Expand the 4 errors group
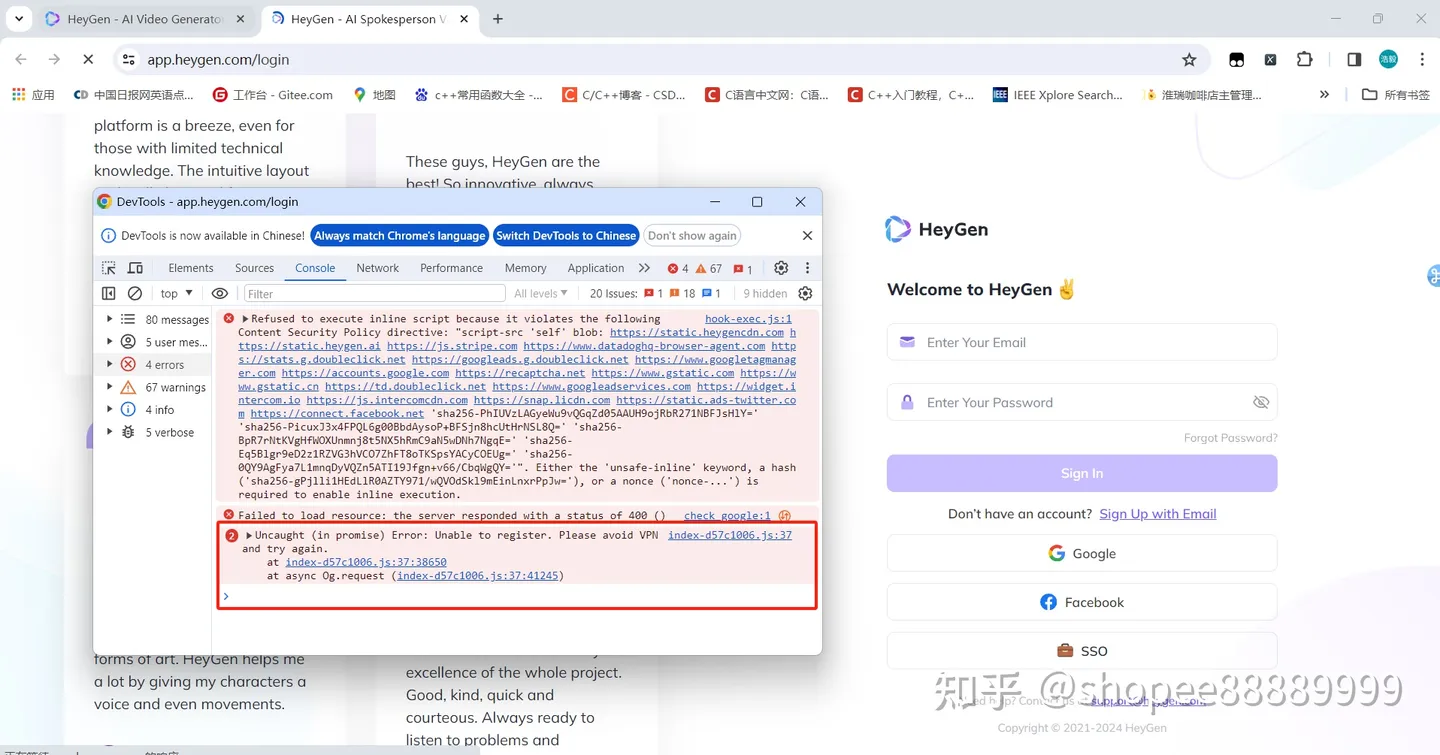 pyautogui.click(x=110, y=364)
